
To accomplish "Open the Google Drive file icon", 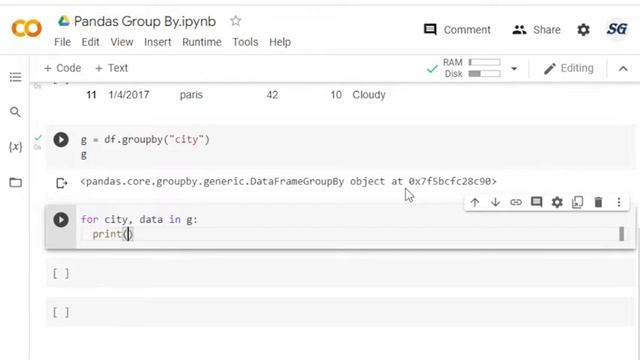I will click(x=64, y=21).
